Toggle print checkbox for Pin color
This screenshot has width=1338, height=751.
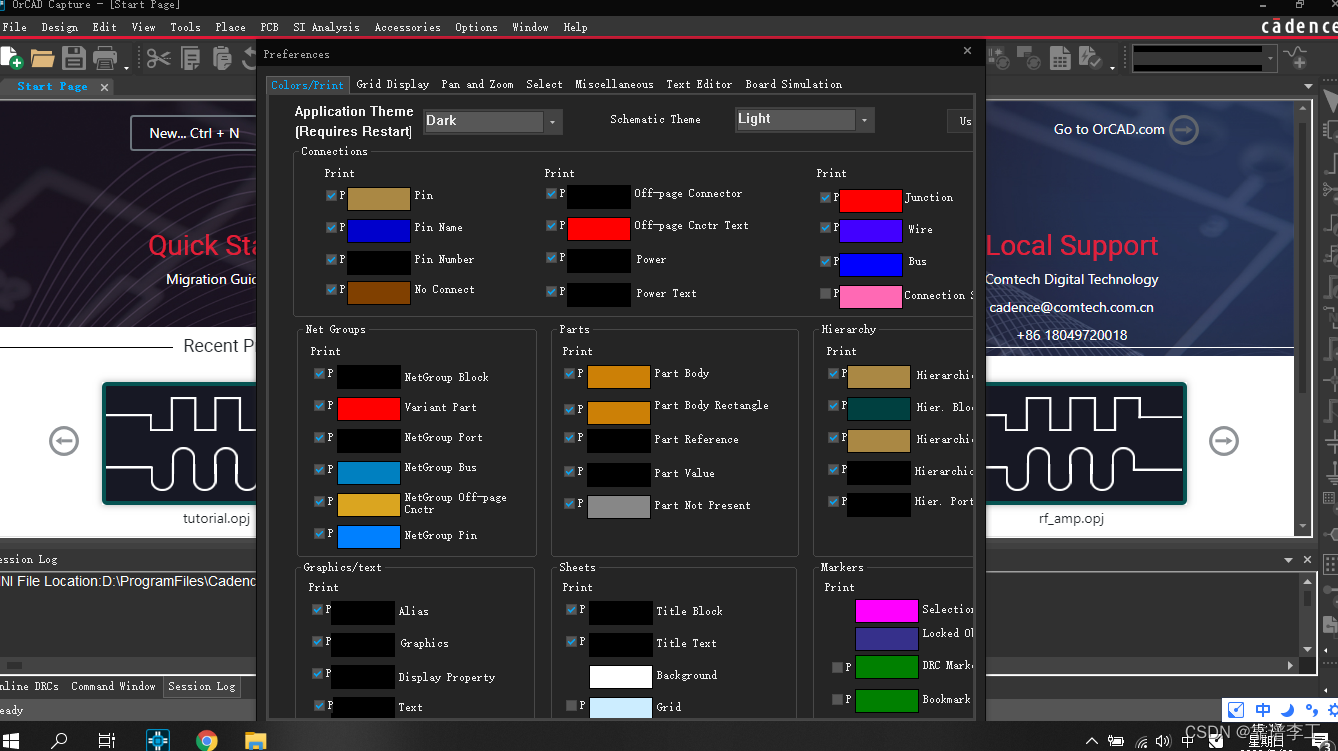(x=332, y=196)
